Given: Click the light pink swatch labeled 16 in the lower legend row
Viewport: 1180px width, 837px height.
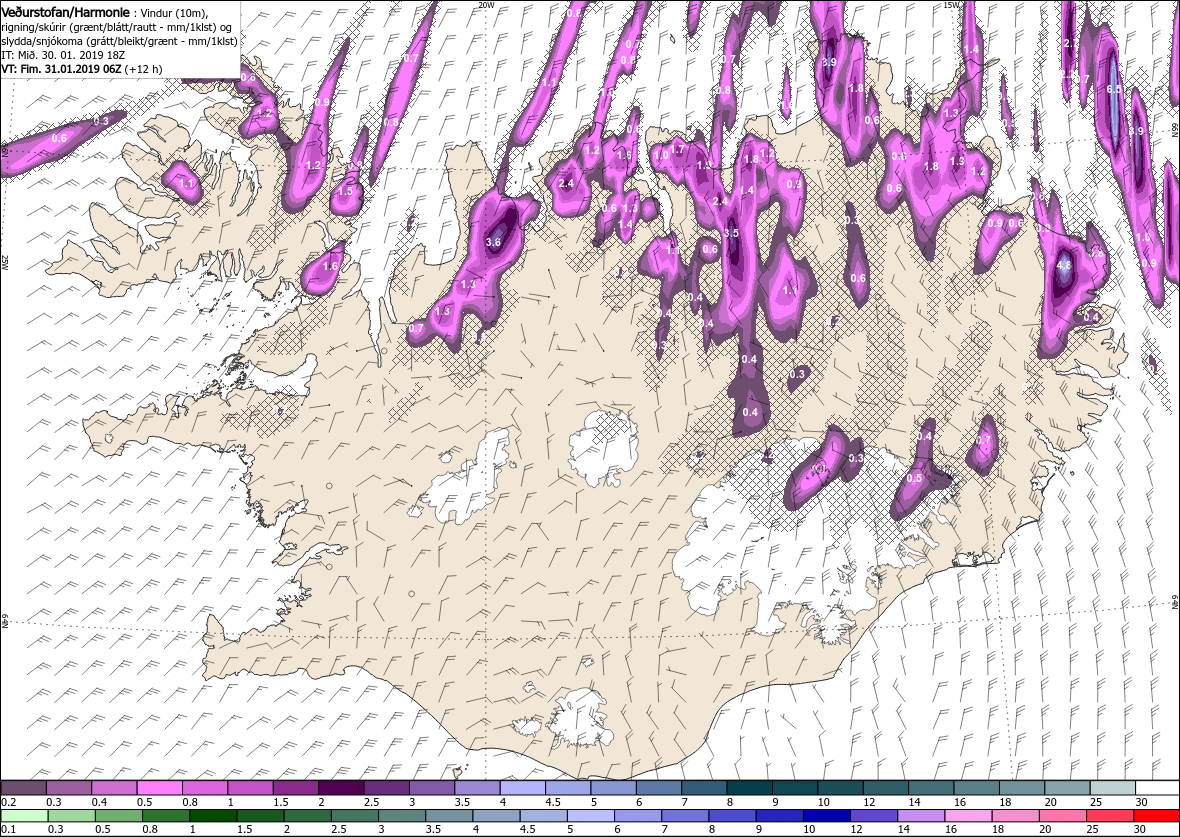Looking at the screenshot, I should click(968, 815).
